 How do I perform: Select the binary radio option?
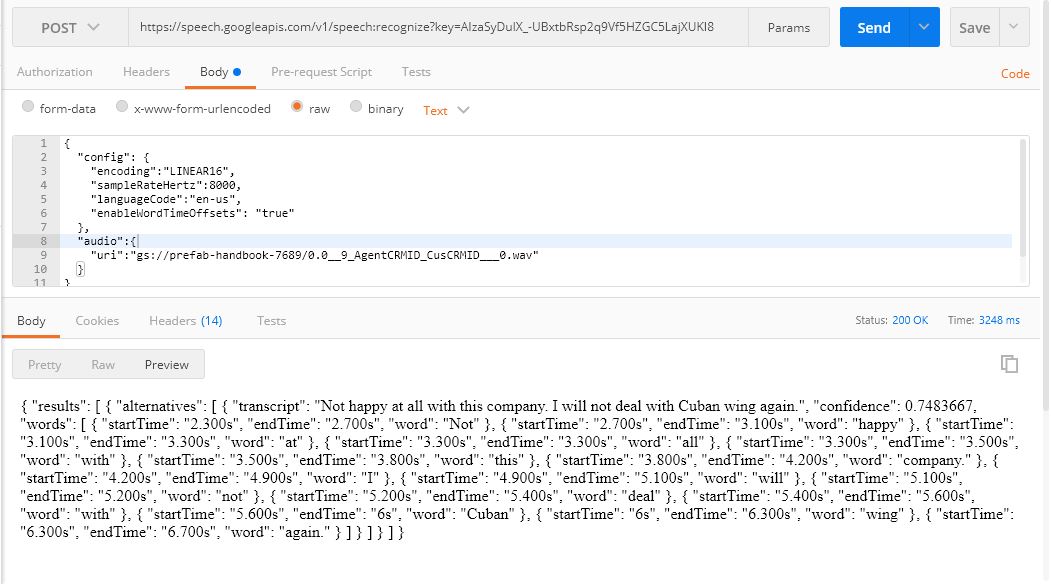(x=356, y=107)
